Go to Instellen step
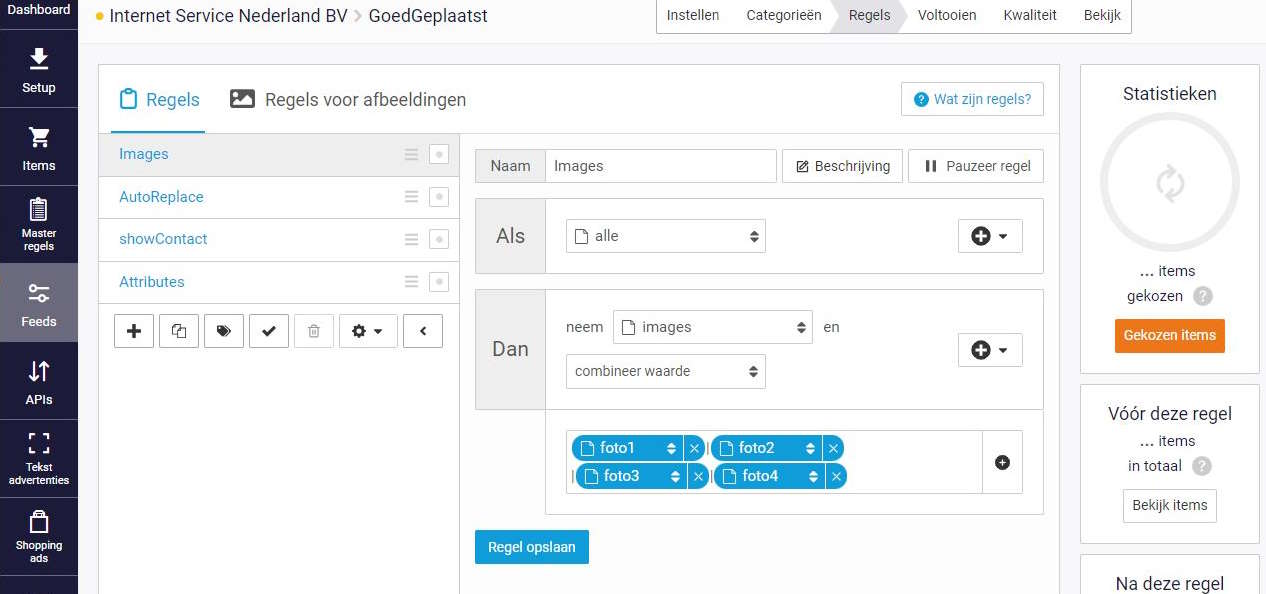Screen dimensions: 1266x594 pos(693,15)
